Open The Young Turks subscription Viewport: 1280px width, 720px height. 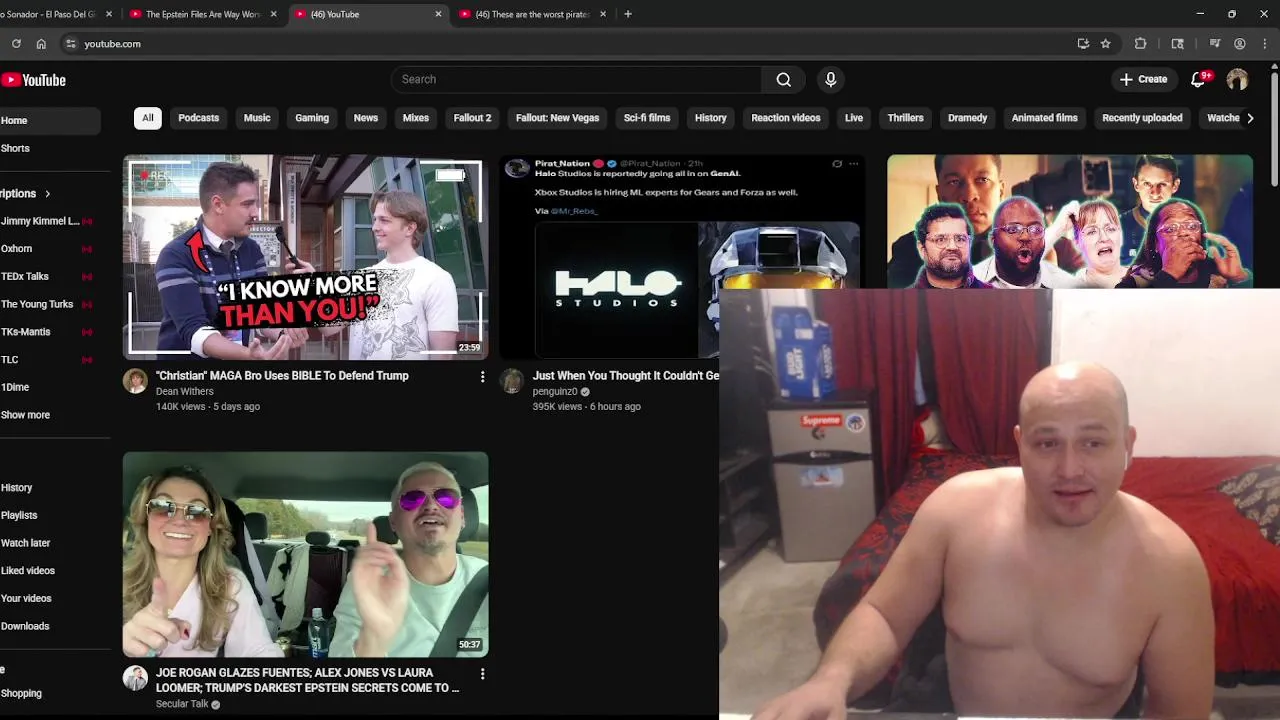pyautogui.click(x=48, y=304)
